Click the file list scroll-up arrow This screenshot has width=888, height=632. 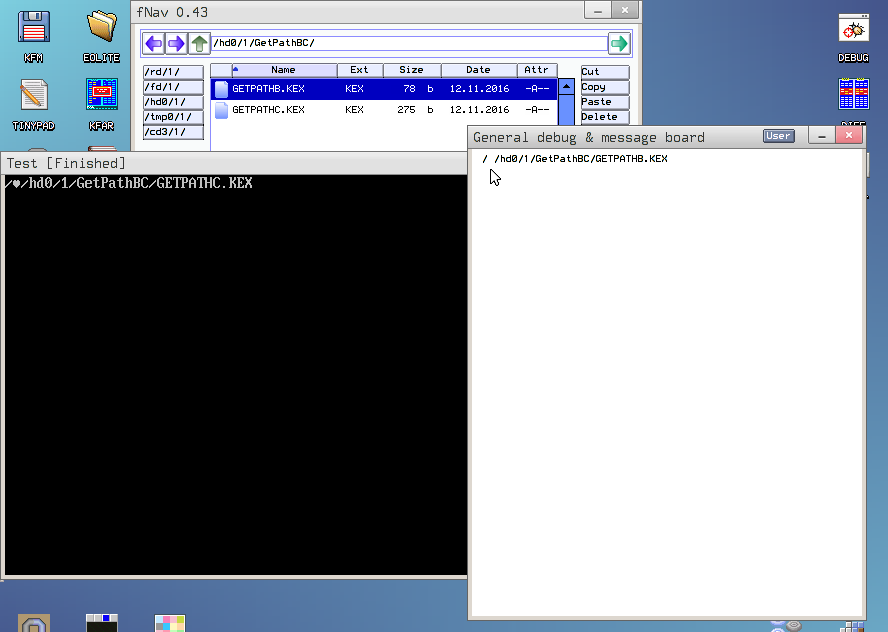point(566,86)
